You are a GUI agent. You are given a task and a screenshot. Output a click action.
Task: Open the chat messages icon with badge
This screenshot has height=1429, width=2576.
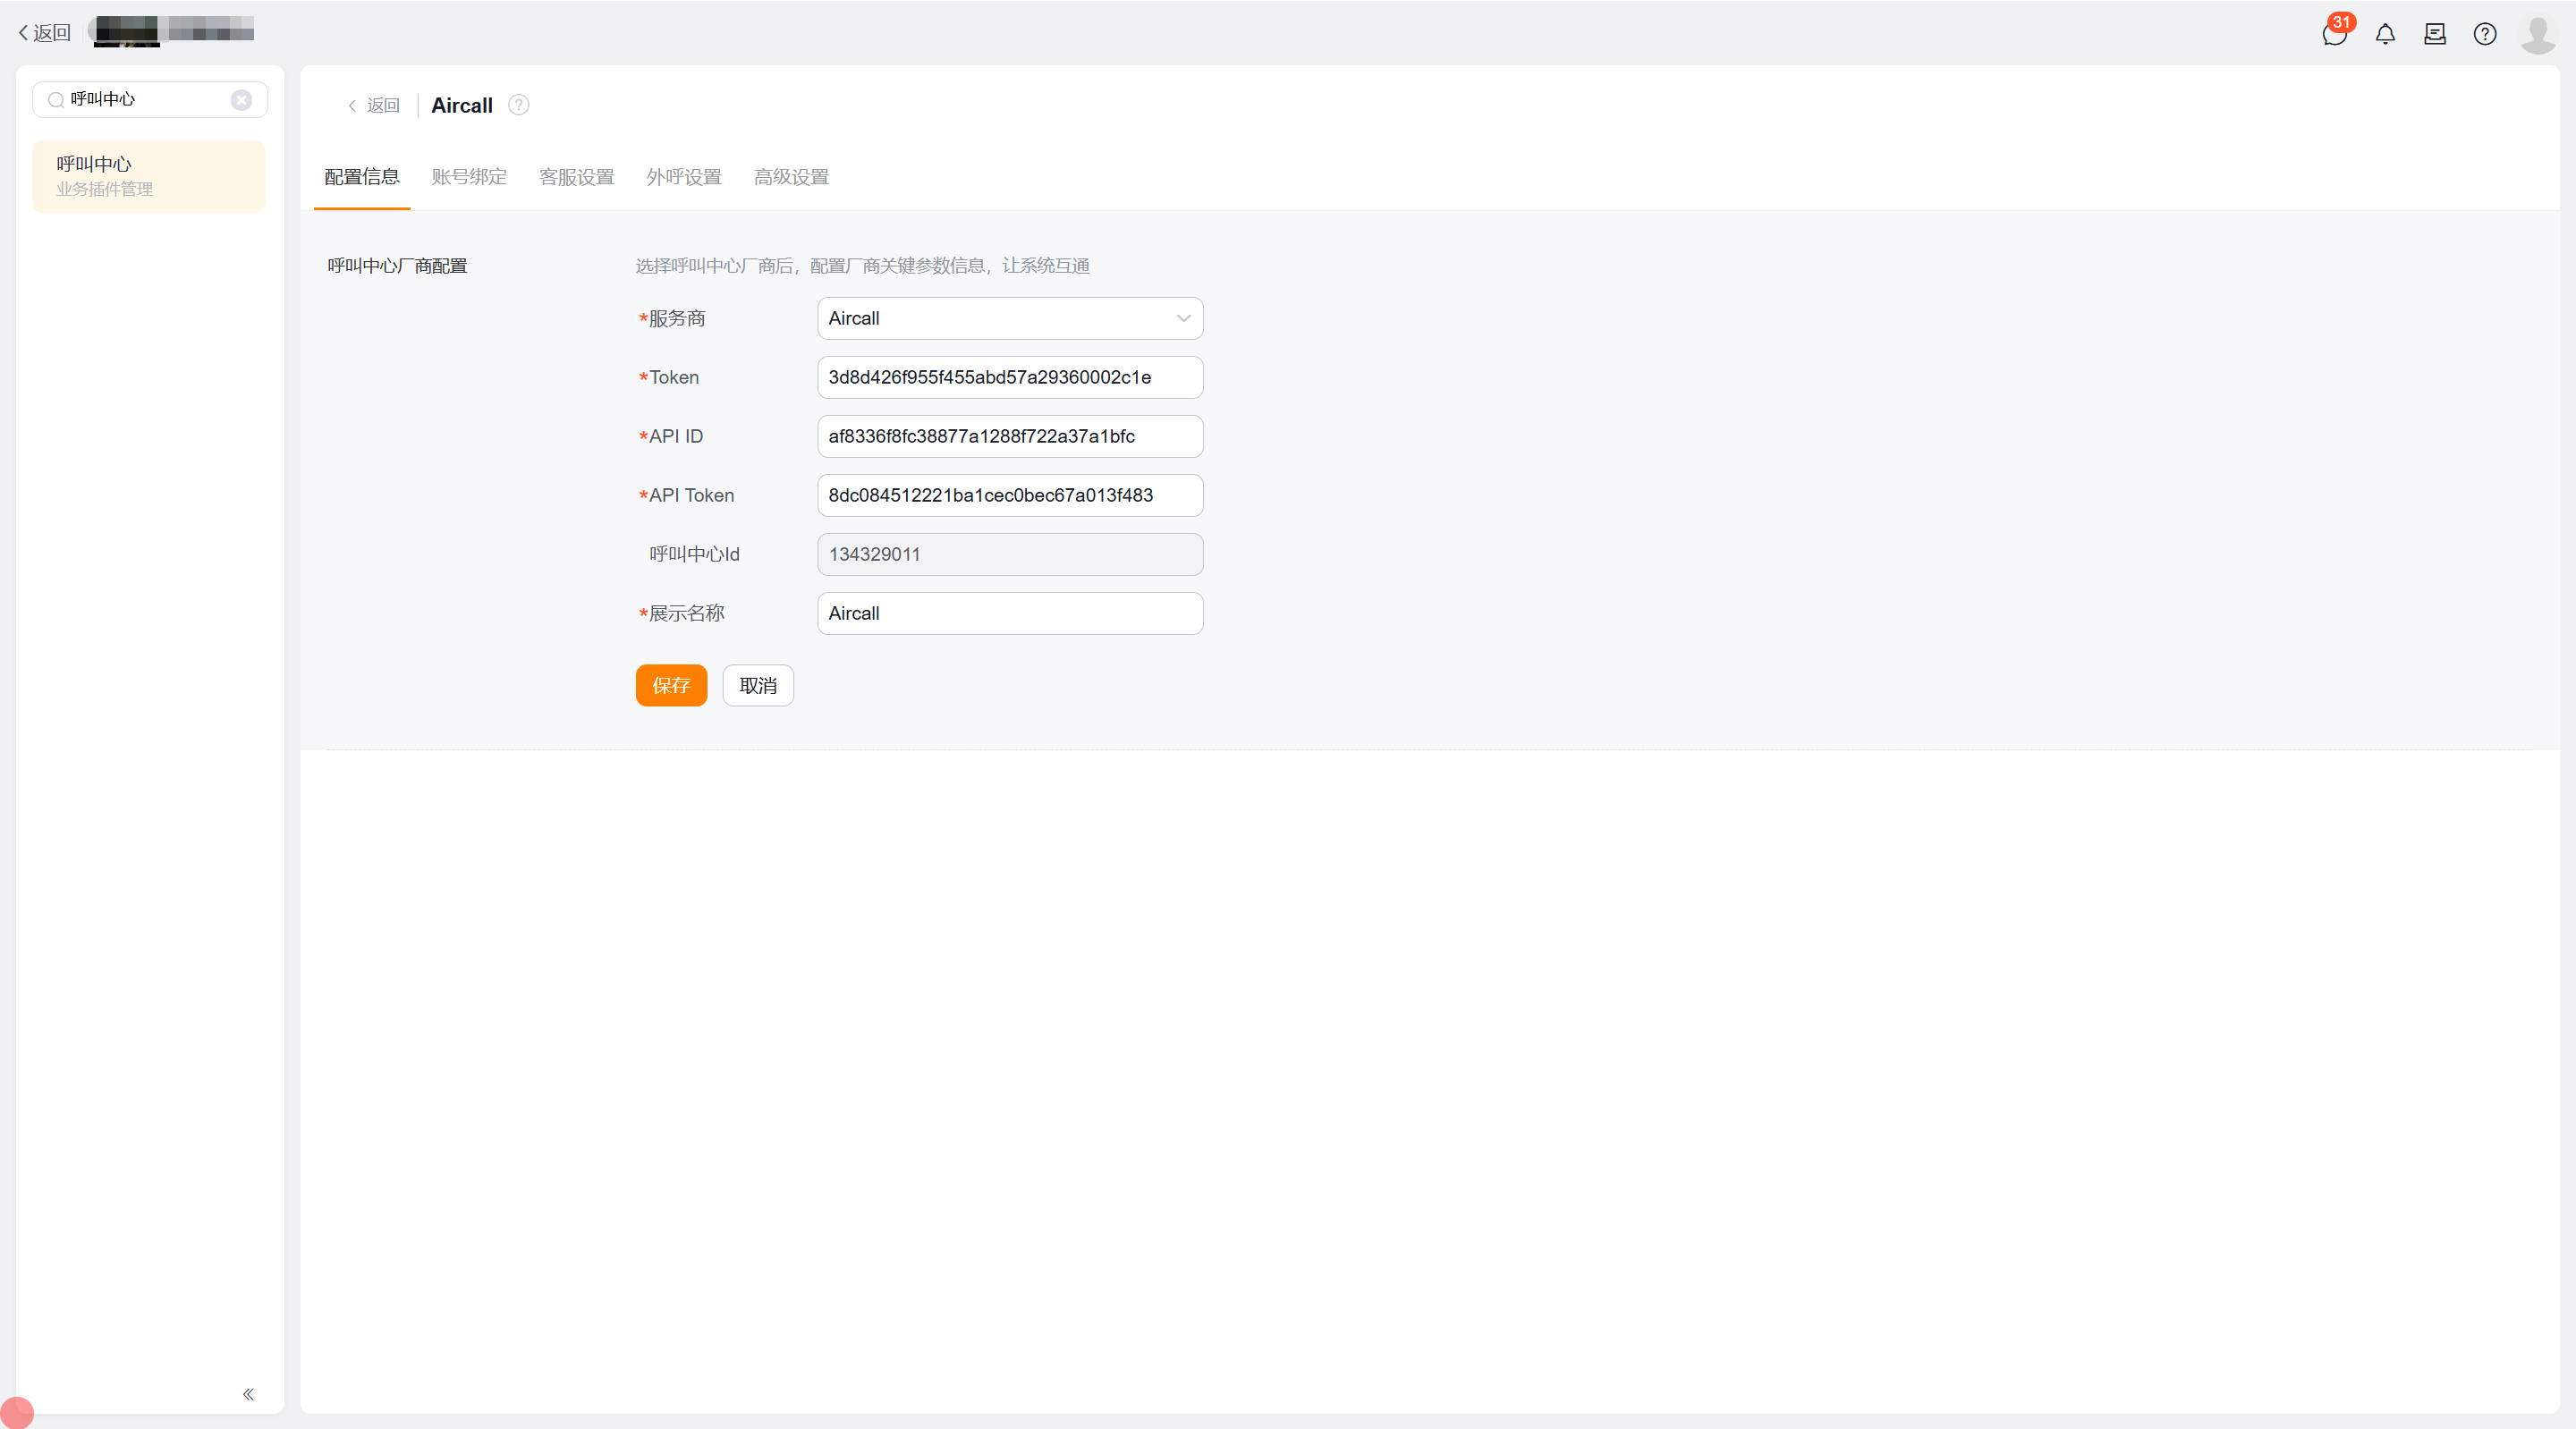pos(2334,35)
